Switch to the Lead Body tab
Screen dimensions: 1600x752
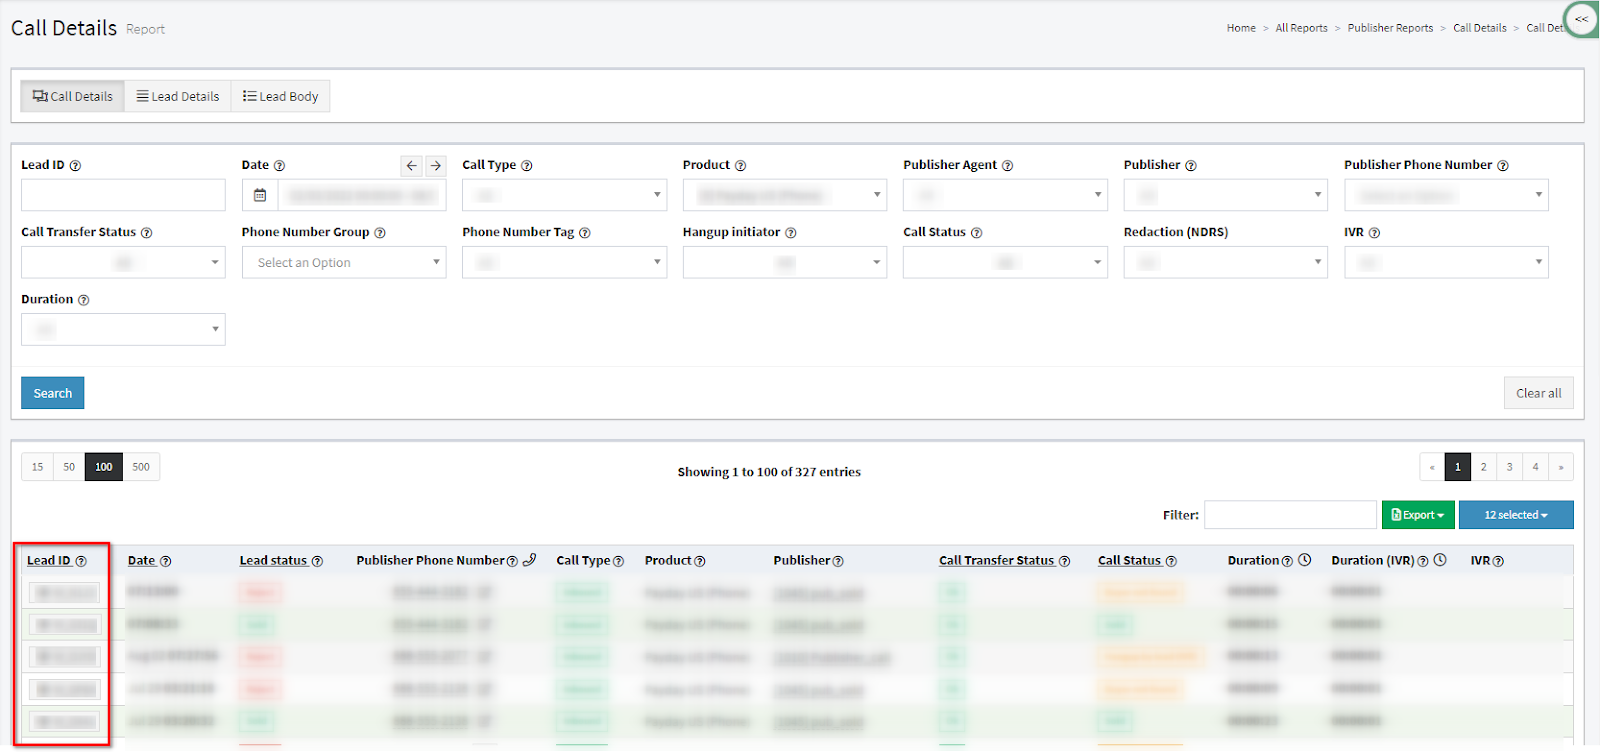point(281,97)
